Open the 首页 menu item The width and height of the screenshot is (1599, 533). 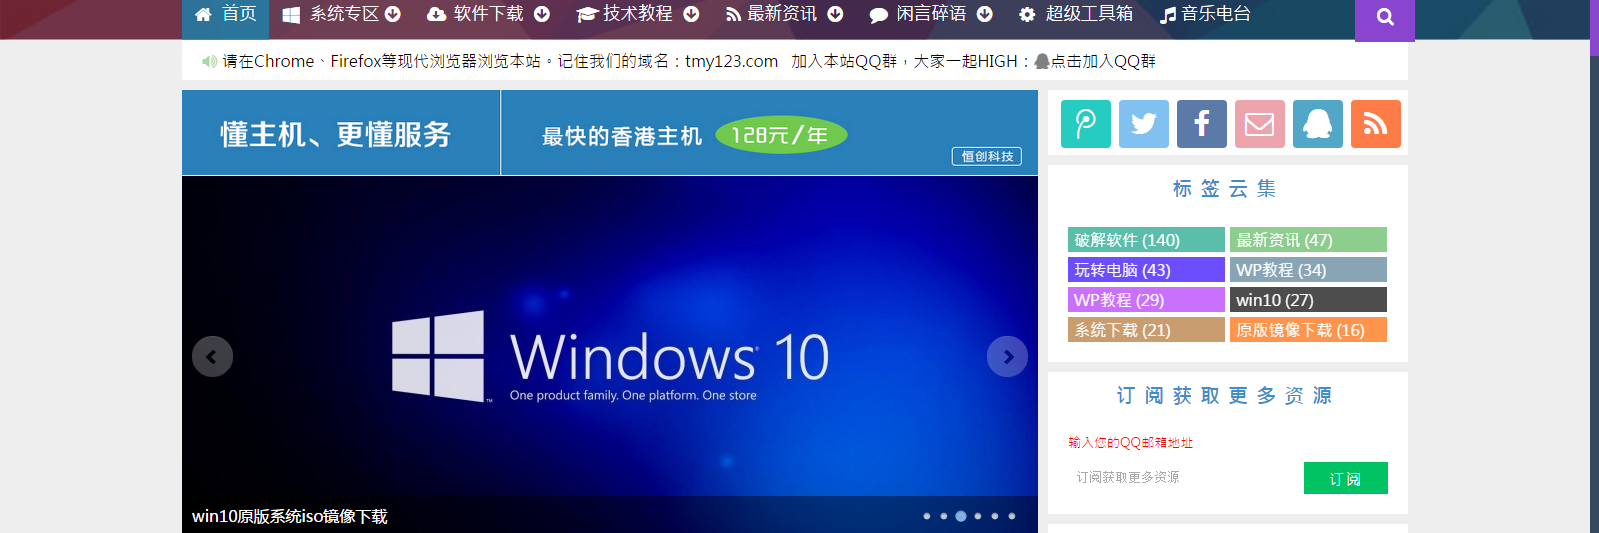pyautogui.click(x=226, y=14)
